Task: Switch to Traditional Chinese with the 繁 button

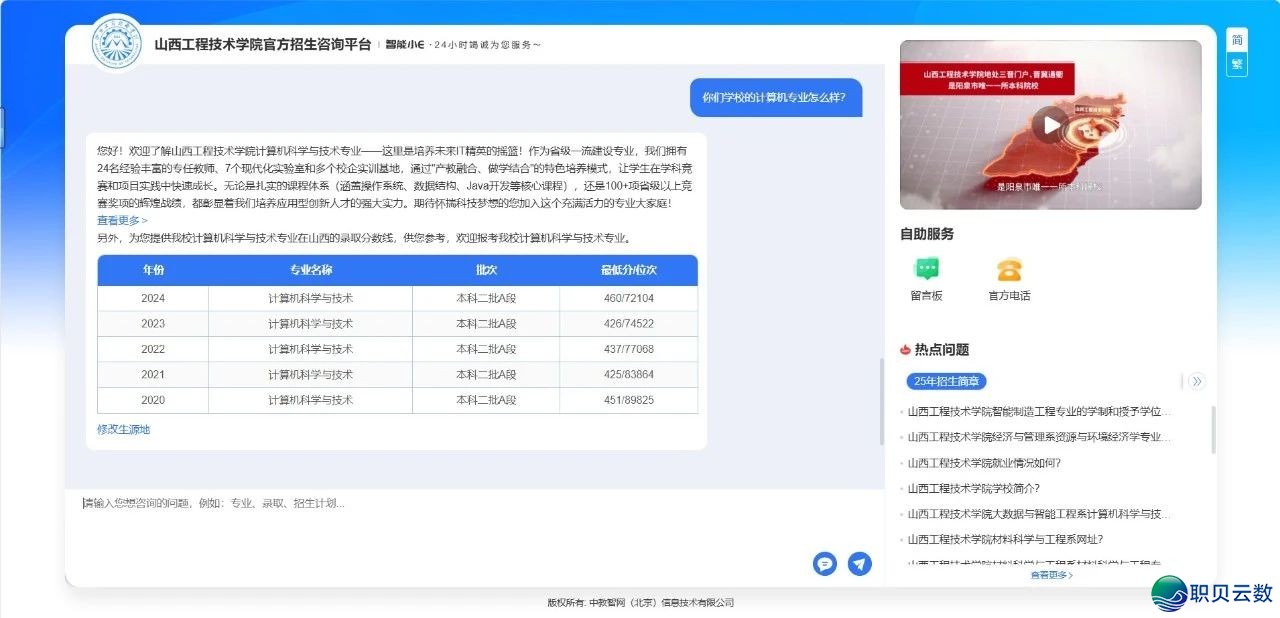Action: click(1237, 64)
